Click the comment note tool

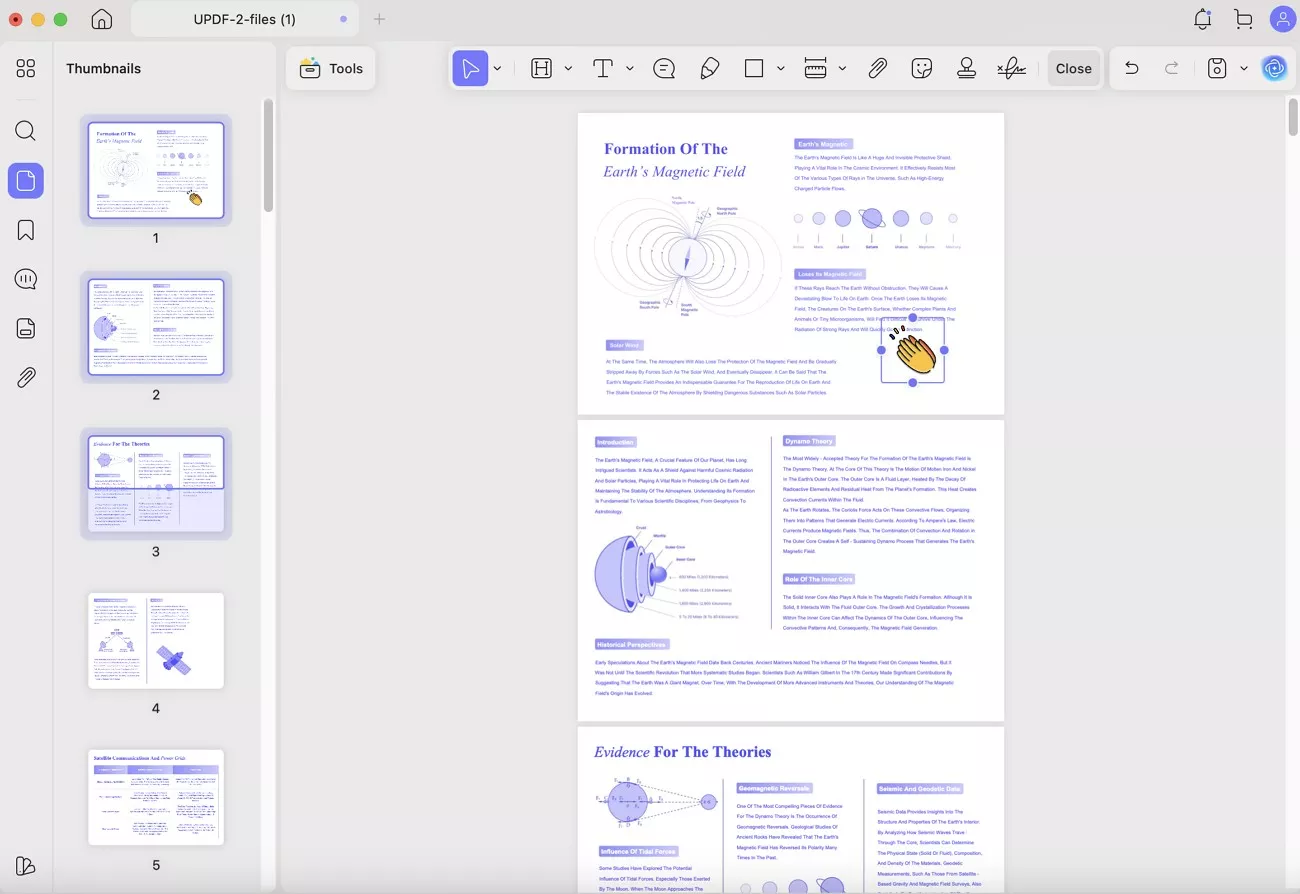coord(664,68)
